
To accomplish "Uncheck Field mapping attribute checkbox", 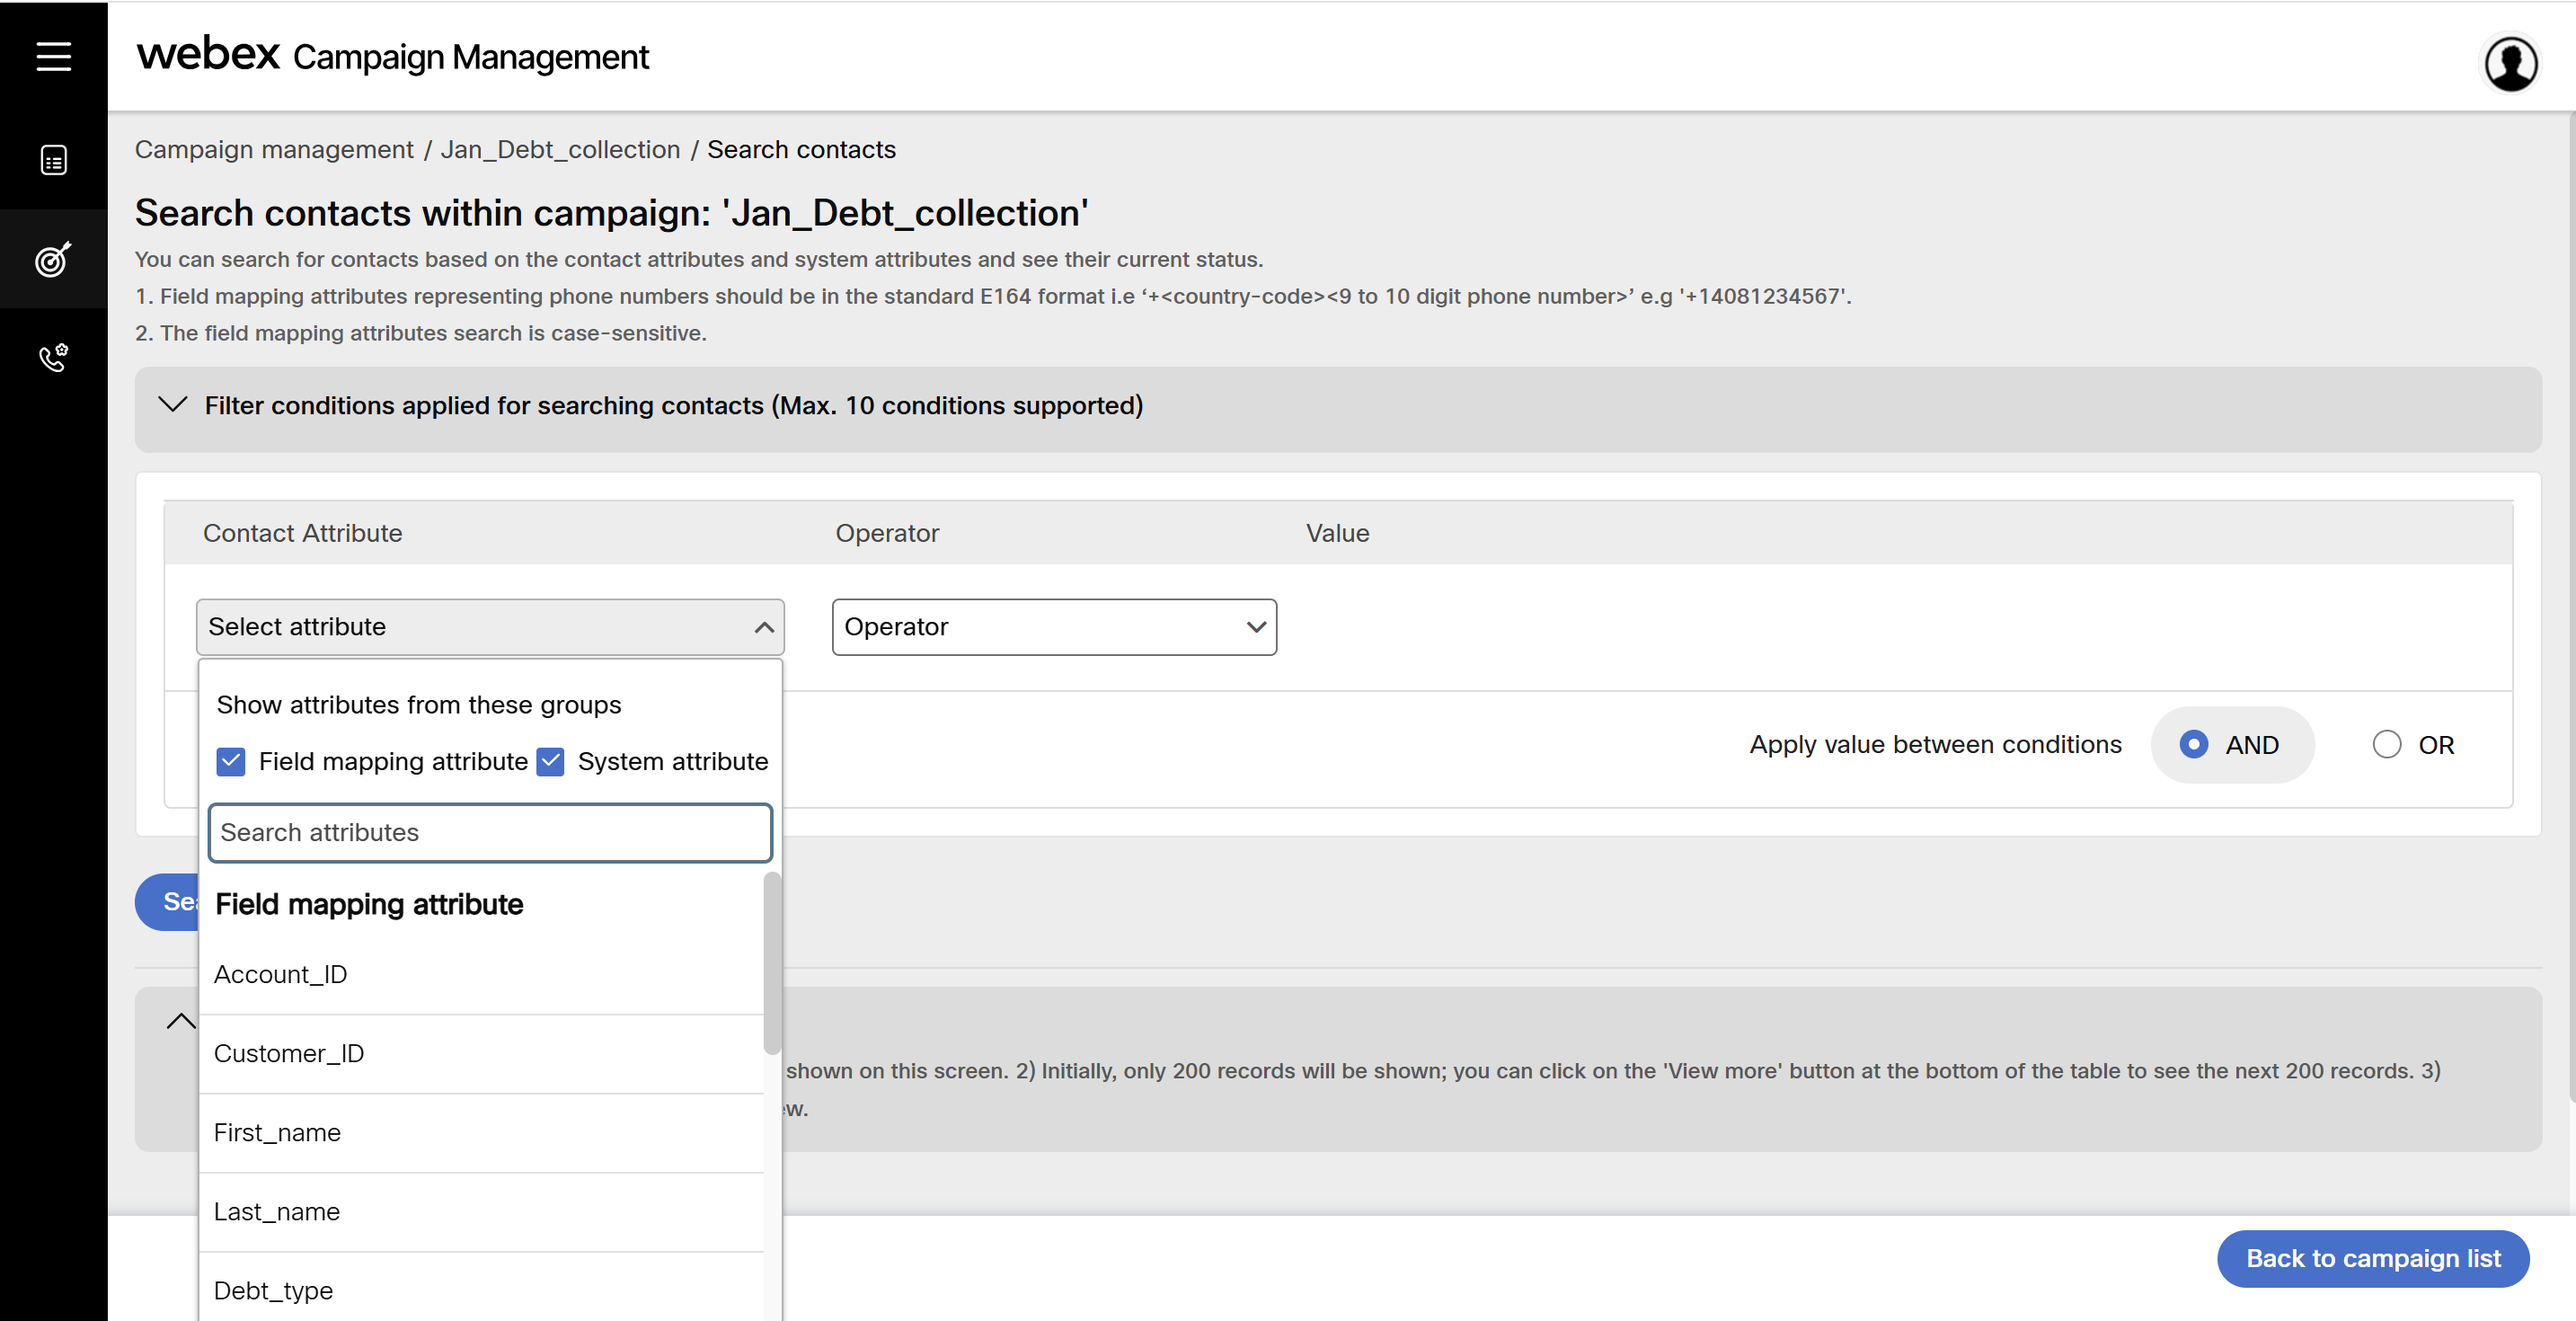I will [231, 762].
